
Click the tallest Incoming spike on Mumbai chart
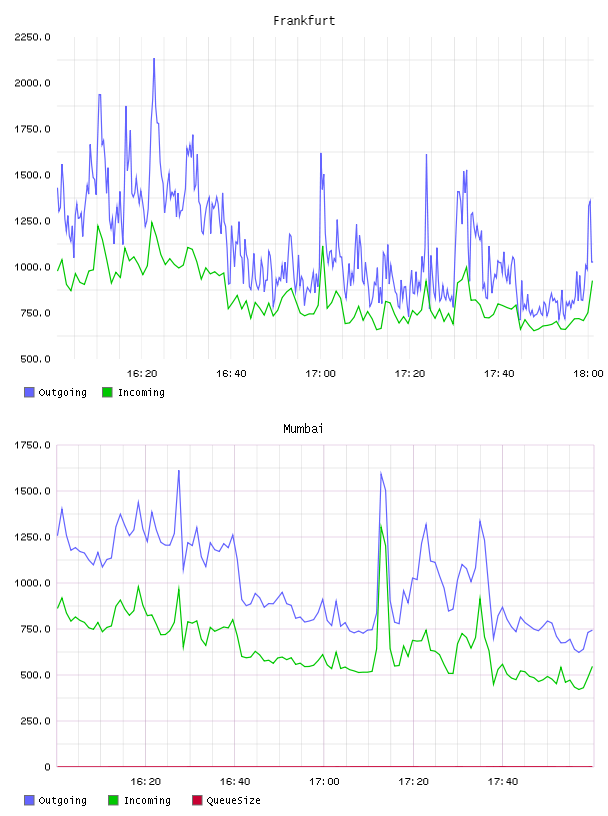tap(382, 527)
